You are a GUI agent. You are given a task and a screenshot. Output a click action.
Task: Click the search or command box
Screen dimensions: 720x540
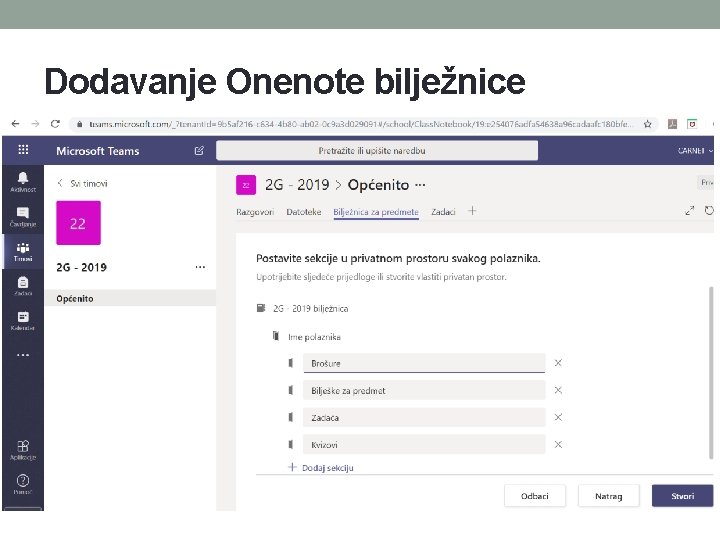pos(377,151)
